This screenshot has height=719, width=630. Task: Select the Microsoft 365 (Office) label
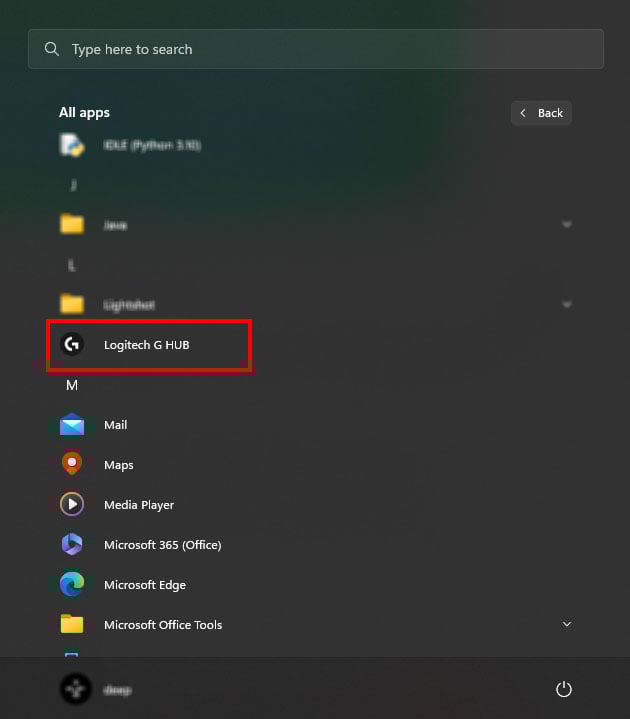pos(163,545)
